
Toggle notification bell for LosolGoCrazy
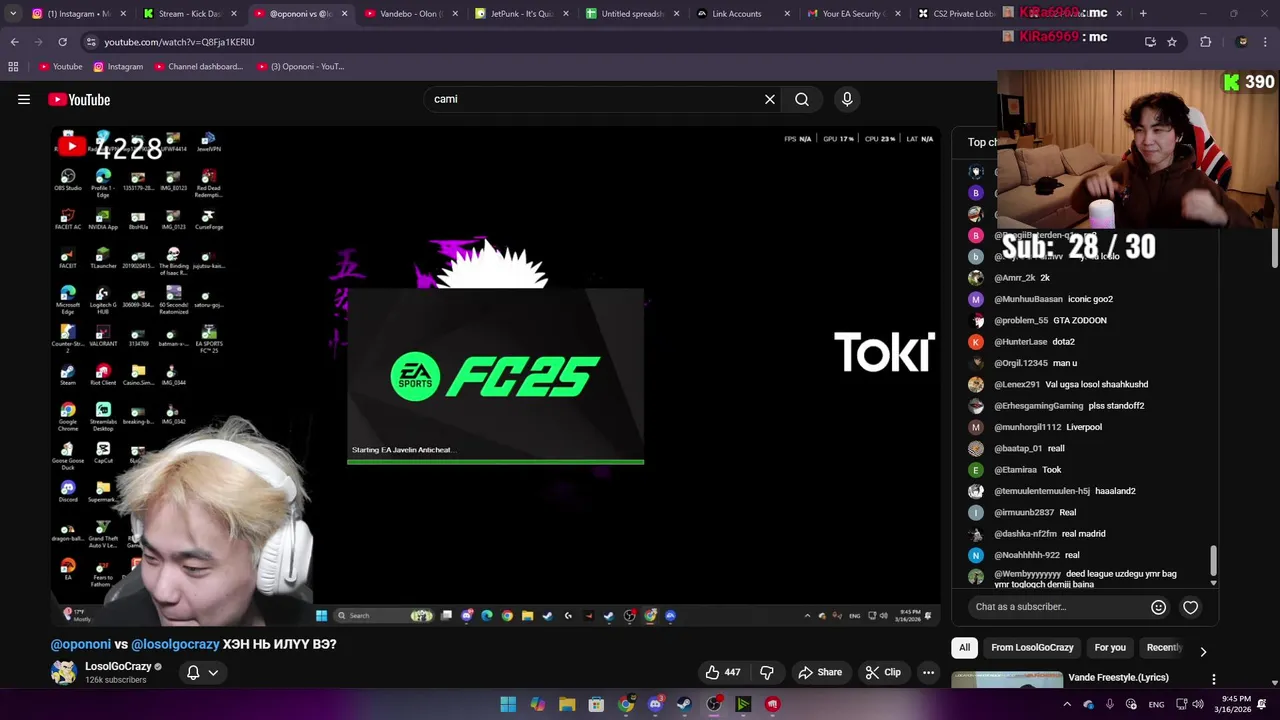point(193,672)
